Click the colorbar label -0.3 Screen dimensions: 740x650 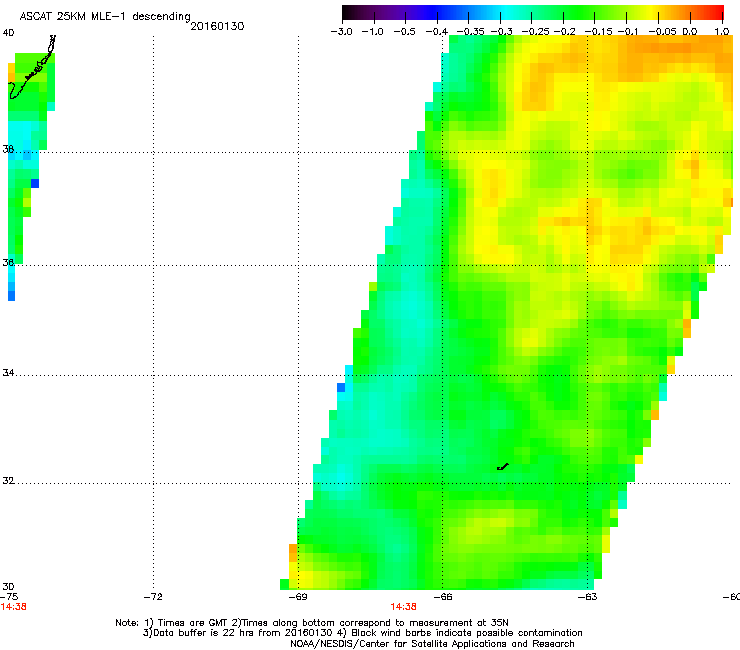click(x=502, y=32)
